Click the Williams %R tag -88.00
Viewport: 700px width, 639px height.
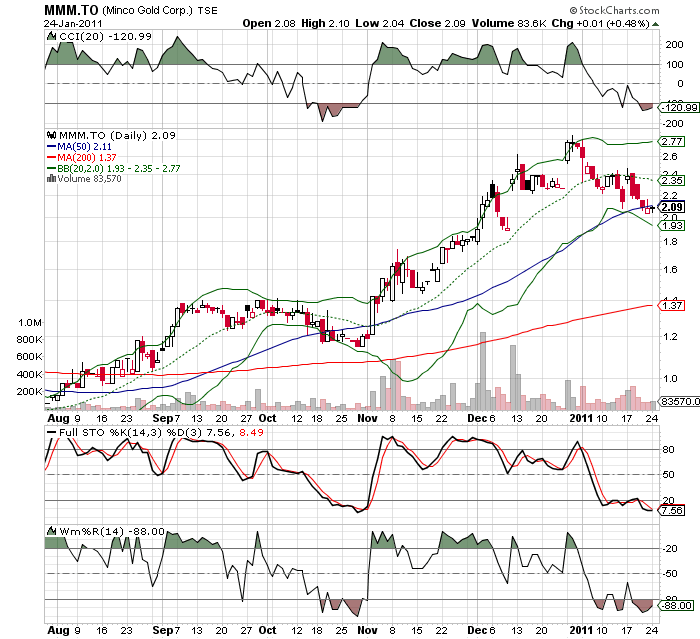[676, 606]
